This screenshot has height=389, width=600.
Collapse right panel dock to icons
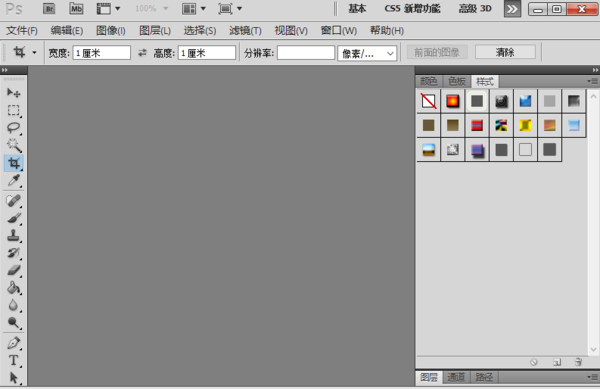click(x=595, y=70)
